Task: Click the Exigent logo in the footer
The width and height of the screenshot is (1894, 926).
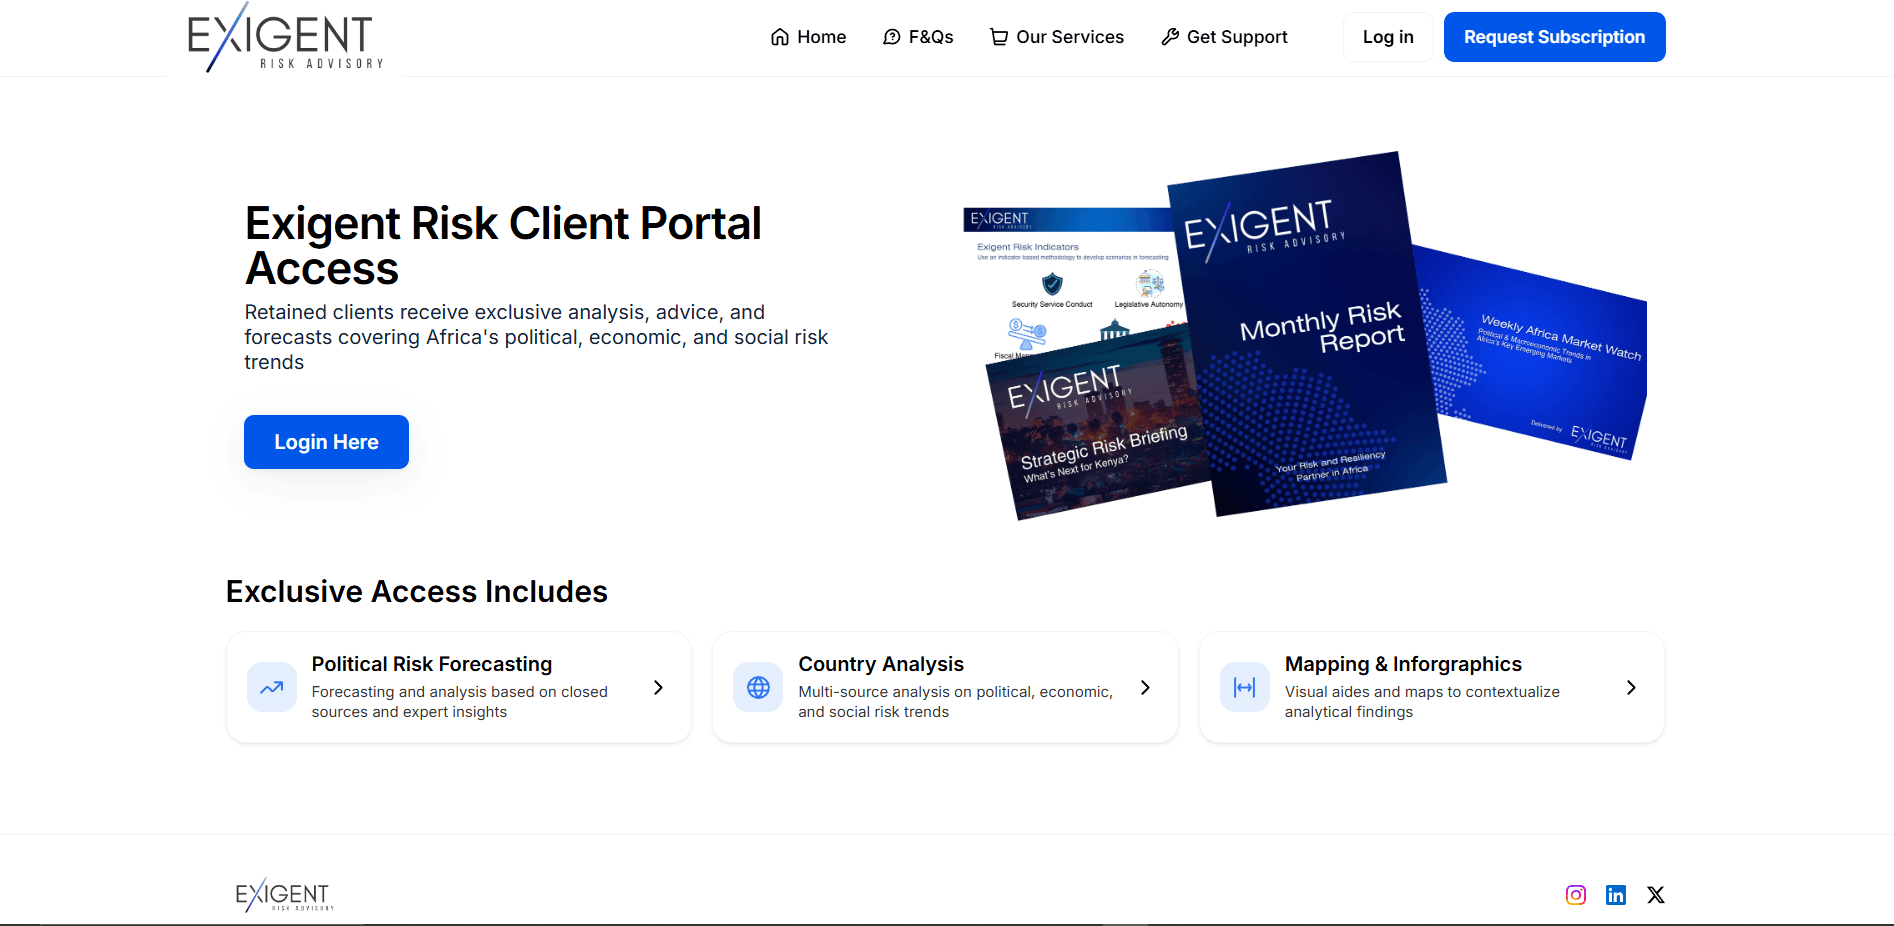Action: (x=284, y=895)
